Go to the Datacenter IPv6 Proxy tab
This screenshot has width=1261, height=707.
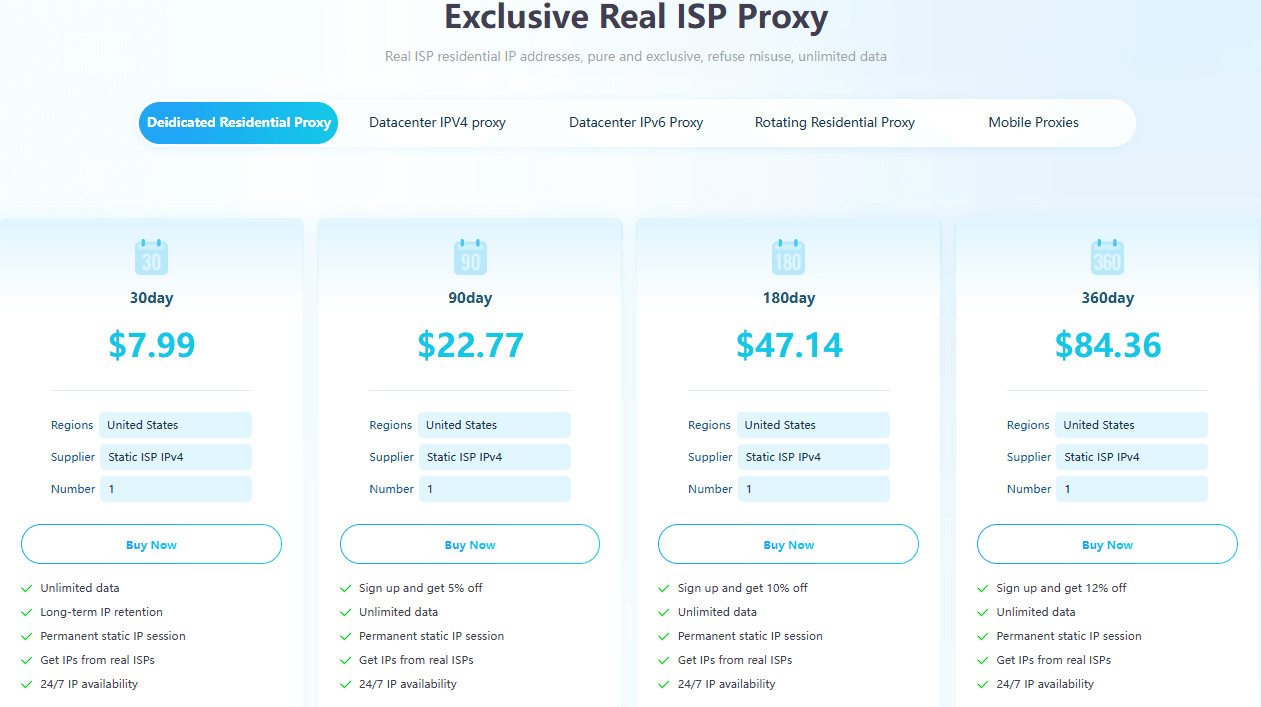coord(636,123)
